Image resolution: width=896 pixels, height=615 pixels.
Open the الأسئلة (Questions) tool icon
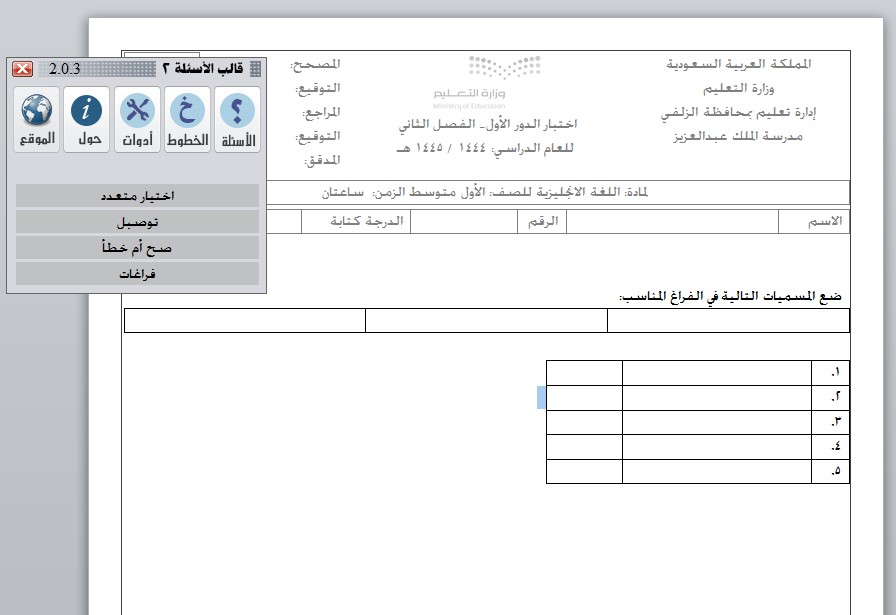(x=237, y=119)
